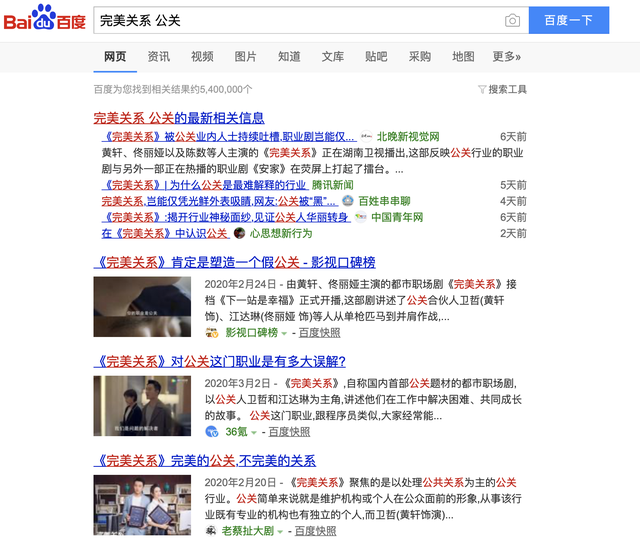Open the 36氪 source icon
640x545 pixels.
click(212, 432)
